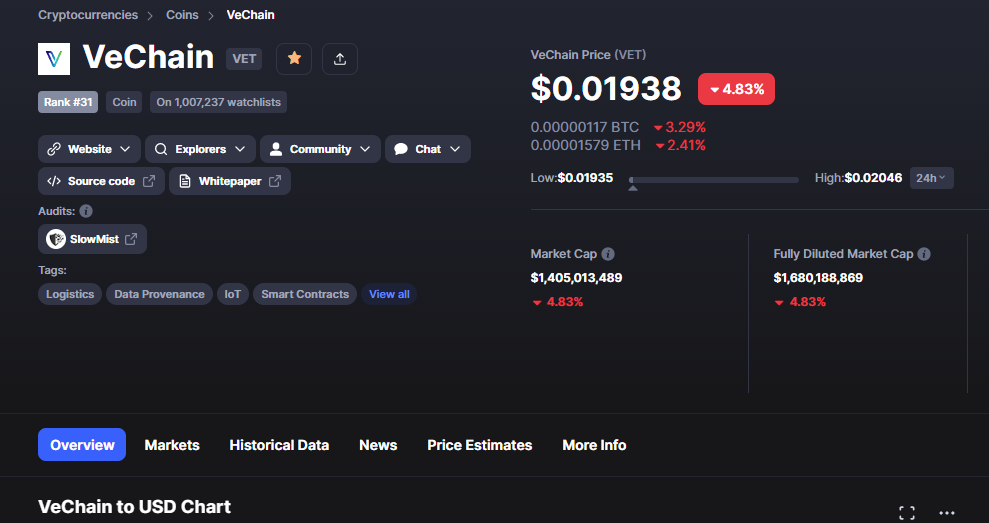
Task: Switch to the Overview tab
Action: (82, 445)
